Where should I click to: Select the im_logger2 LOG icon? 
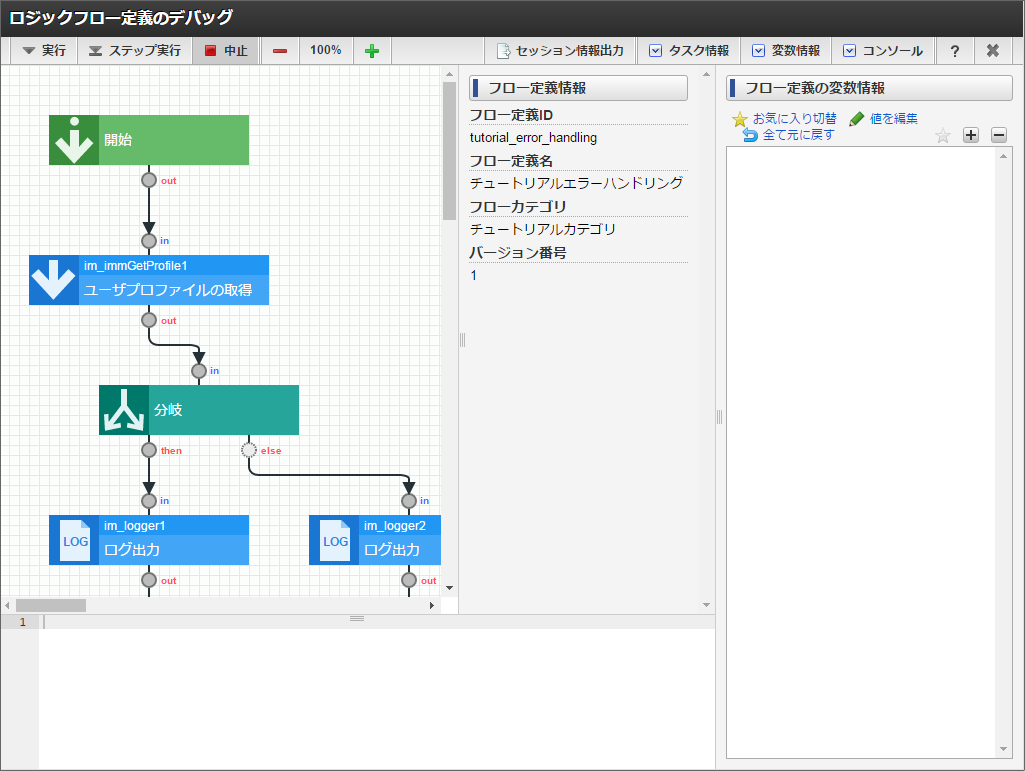coord(334,540)
